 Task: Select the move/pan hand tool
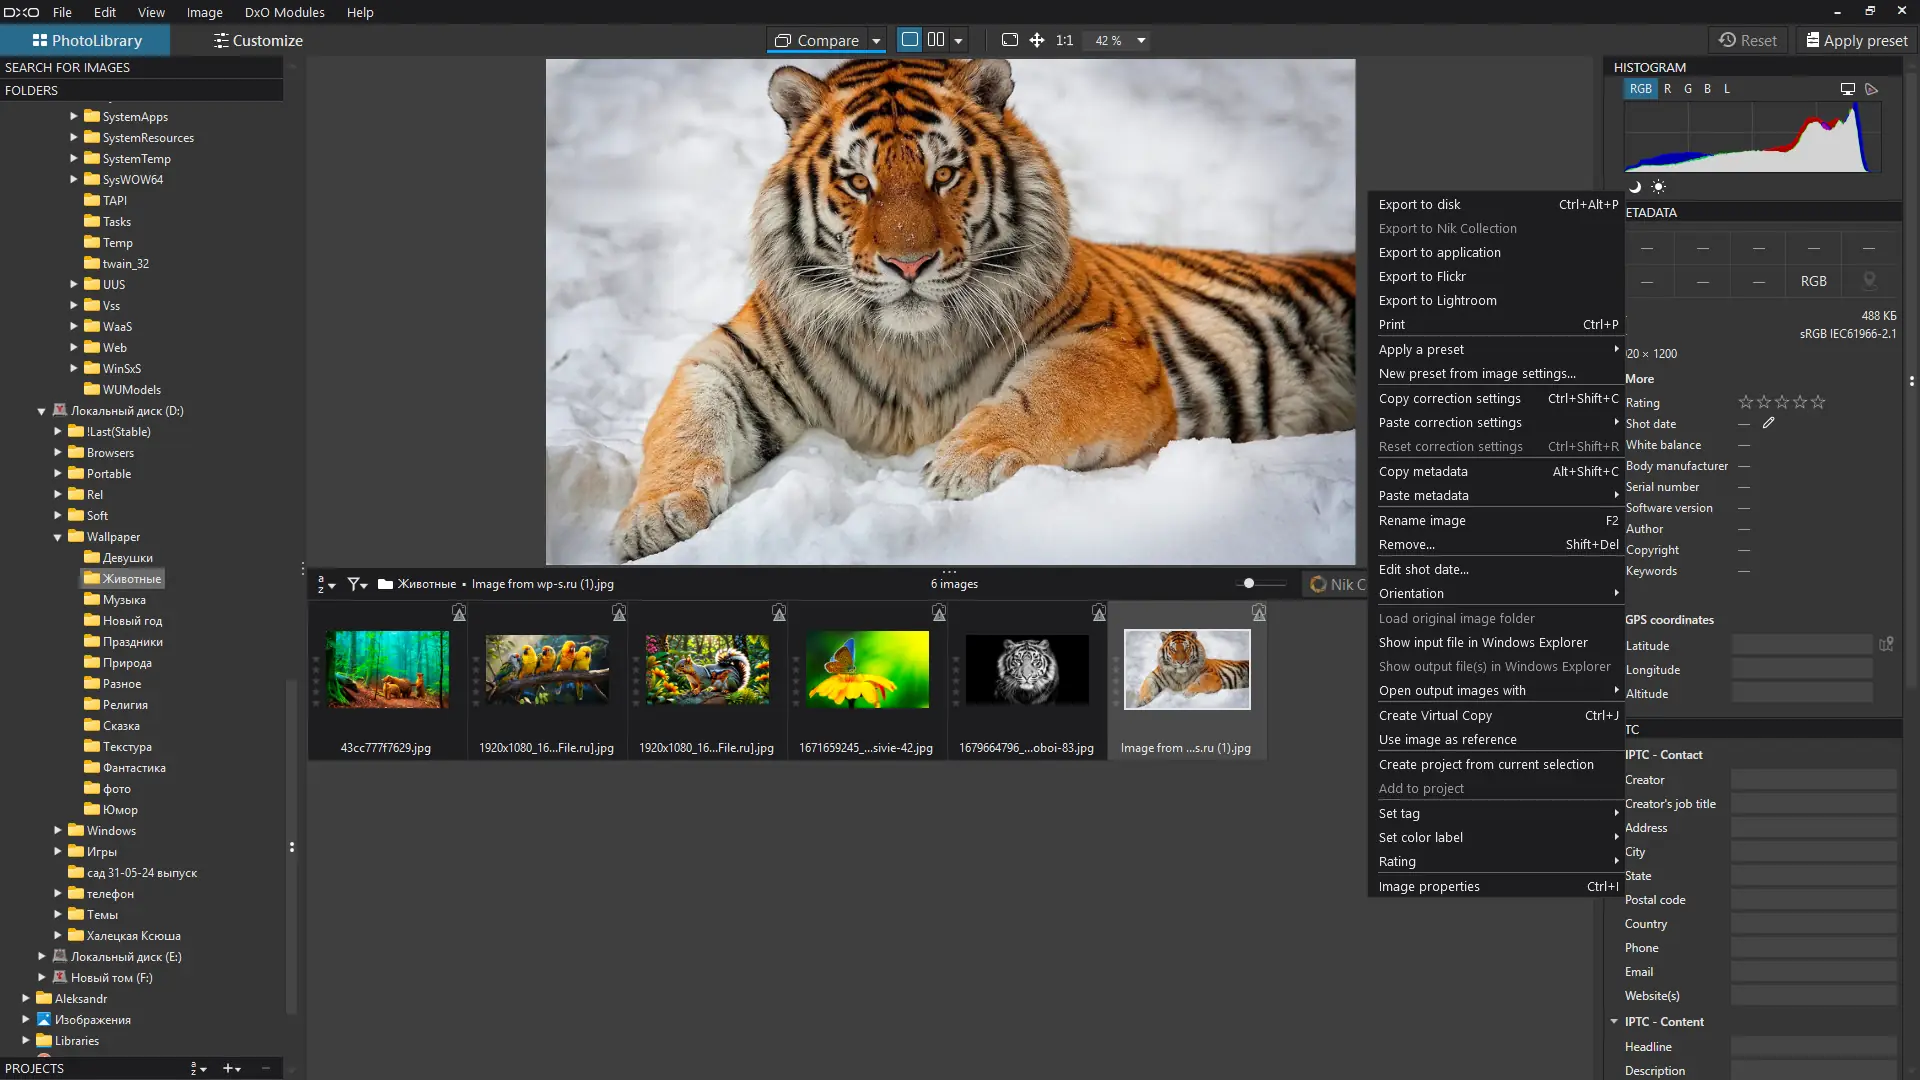[1037, 40]
